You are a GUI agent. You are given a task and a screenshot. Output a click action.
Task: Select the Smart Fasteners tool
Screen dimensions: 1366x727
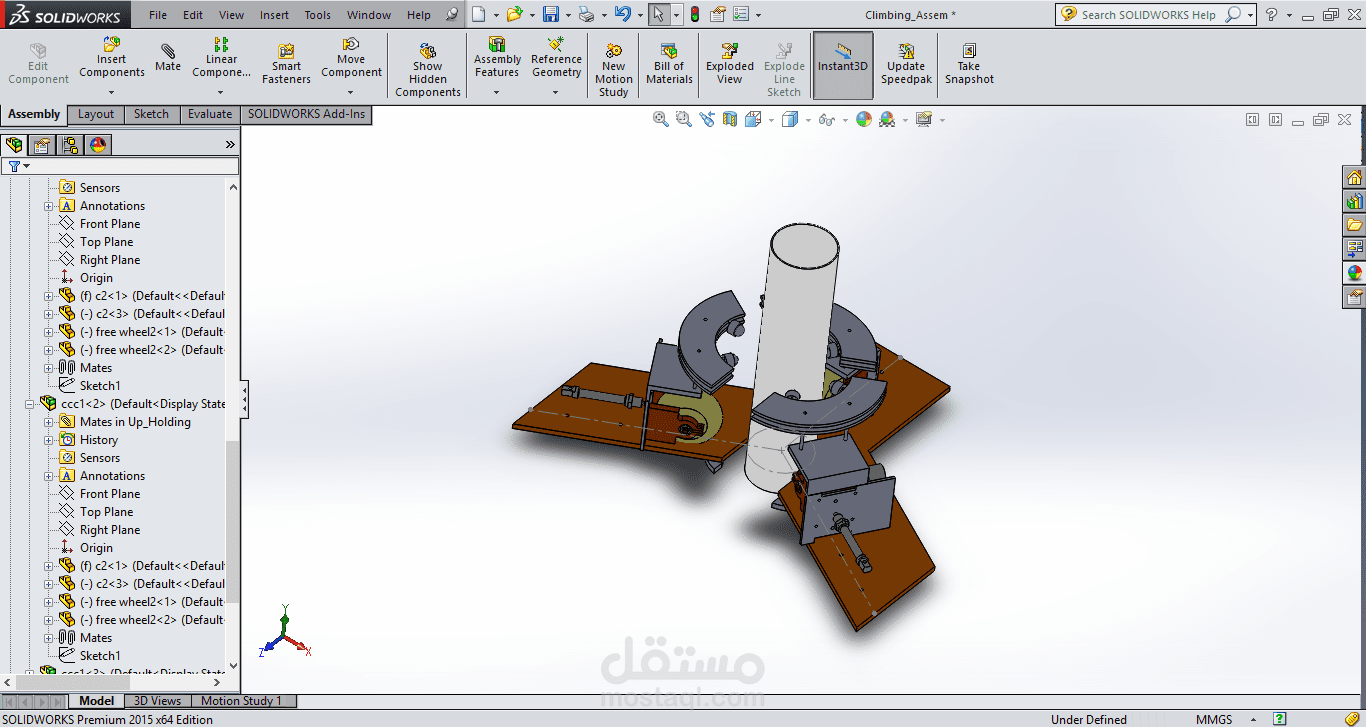coord(286,60)
